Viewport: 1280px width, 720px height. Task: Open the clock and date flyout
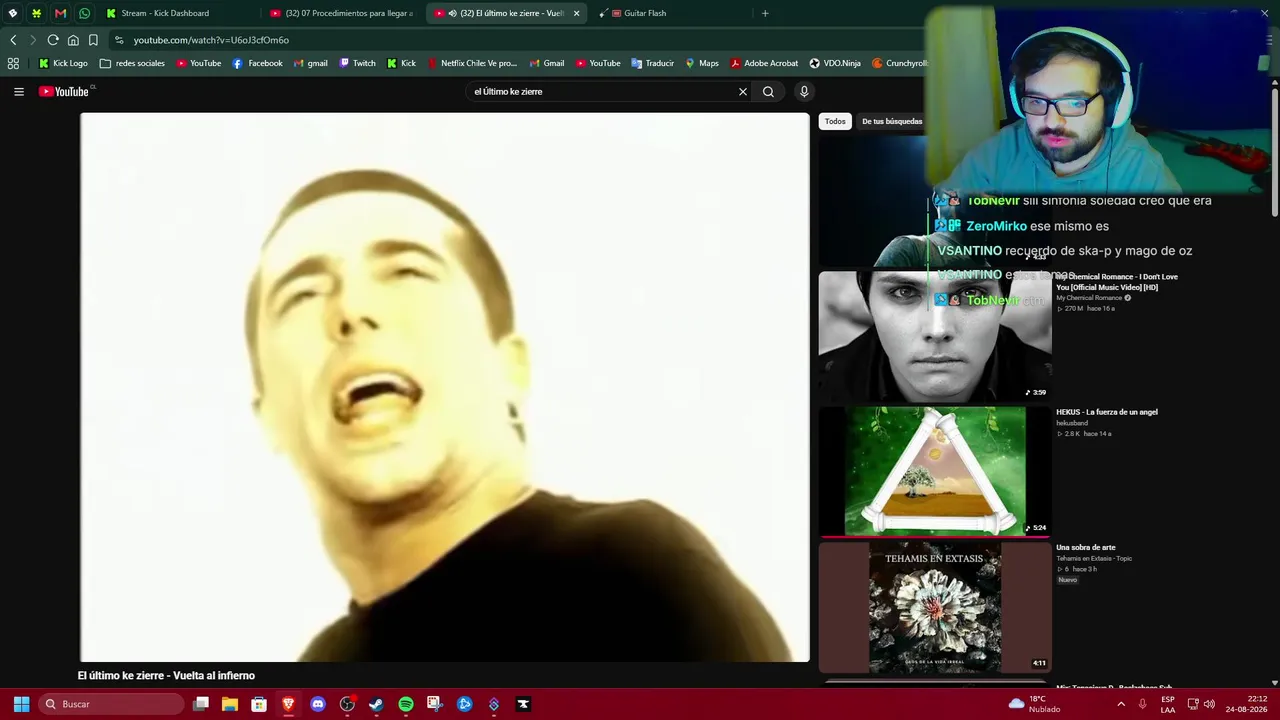click(x=1246, y=704)
